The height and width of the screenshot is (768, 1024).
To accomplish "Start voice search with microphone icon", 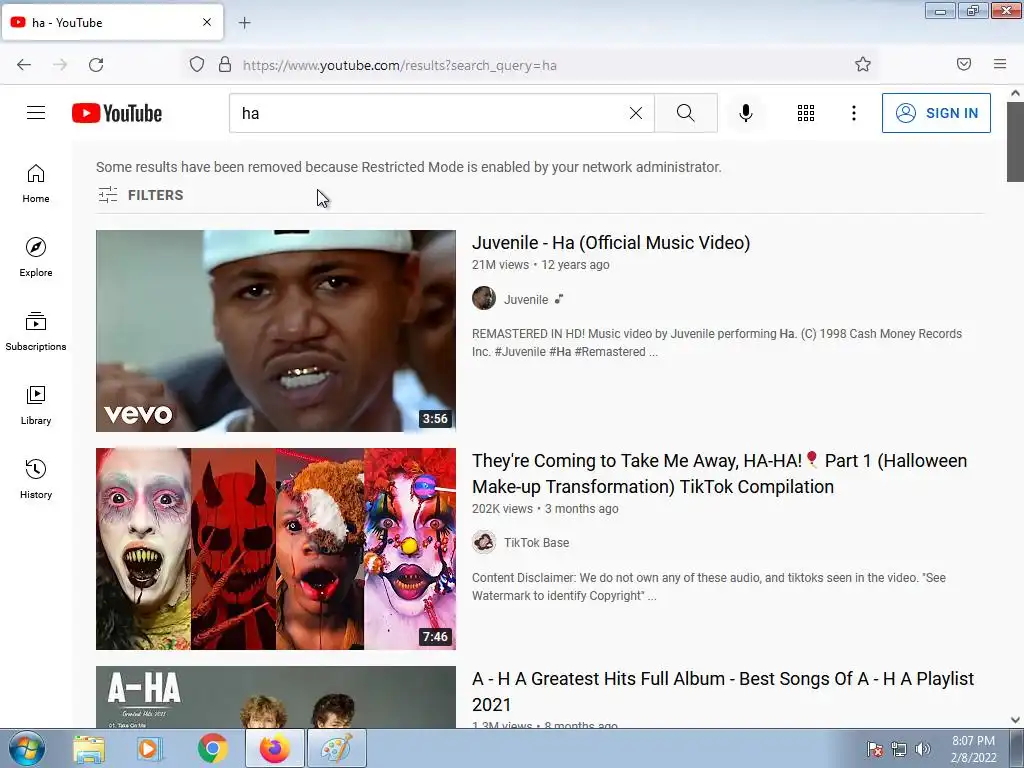I will click(746, 113).
